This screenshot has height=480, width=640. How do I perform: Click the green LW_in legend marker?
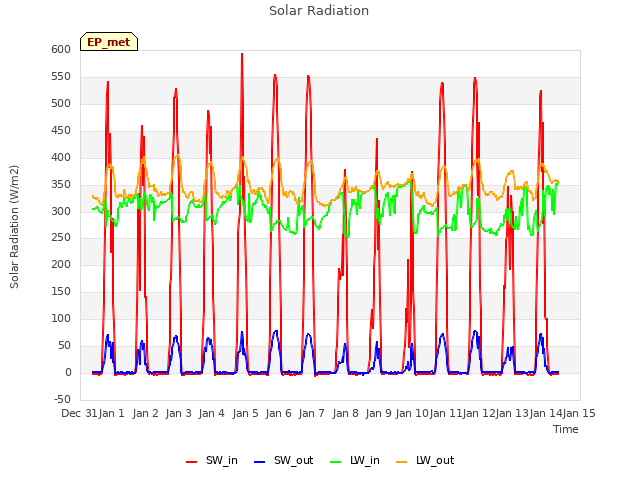point(335,462)
